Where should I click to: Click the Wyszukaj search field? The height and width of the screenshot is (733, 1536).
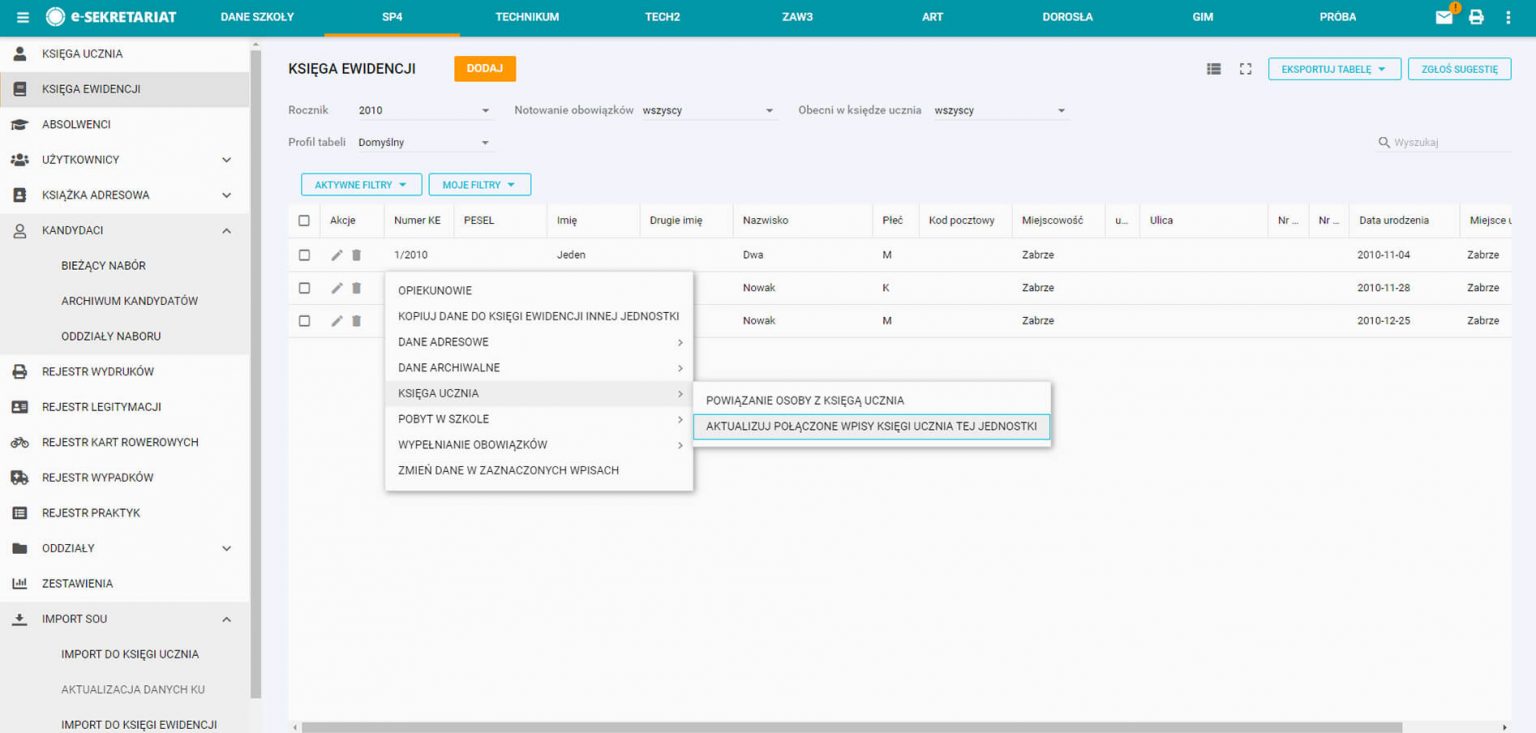click(x=1450, y=143)
